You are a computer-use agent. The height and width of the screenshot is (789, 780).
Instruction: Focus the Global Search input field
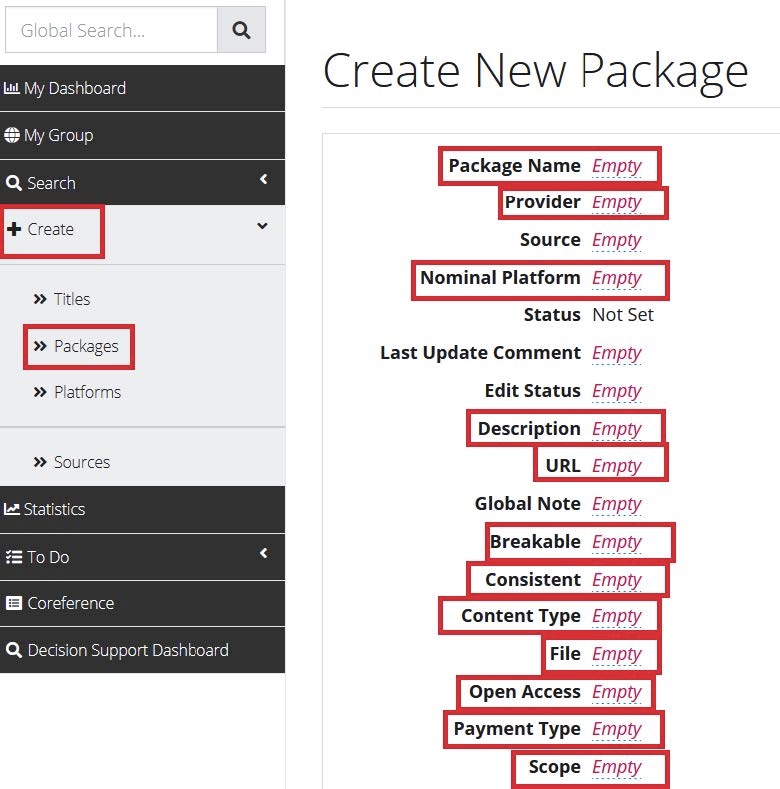pyautogui.click(x=111, y=30)
